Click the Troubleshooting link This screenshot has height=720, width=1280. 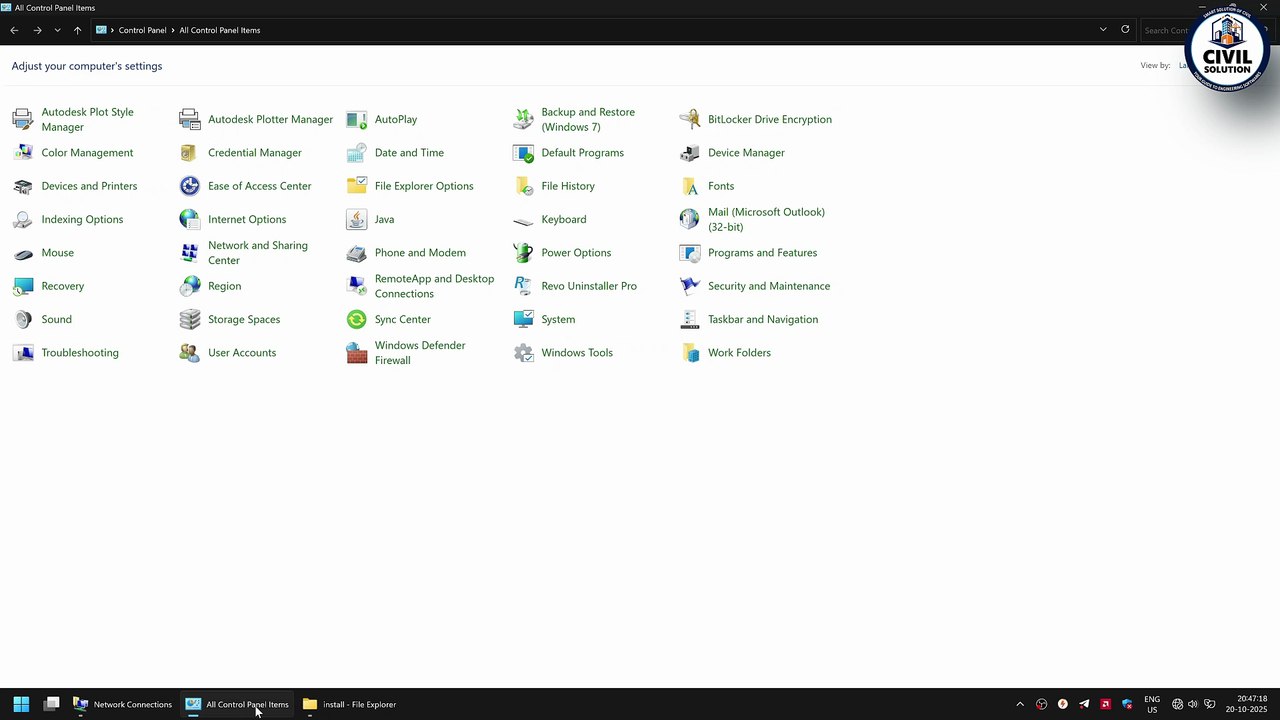80,353
